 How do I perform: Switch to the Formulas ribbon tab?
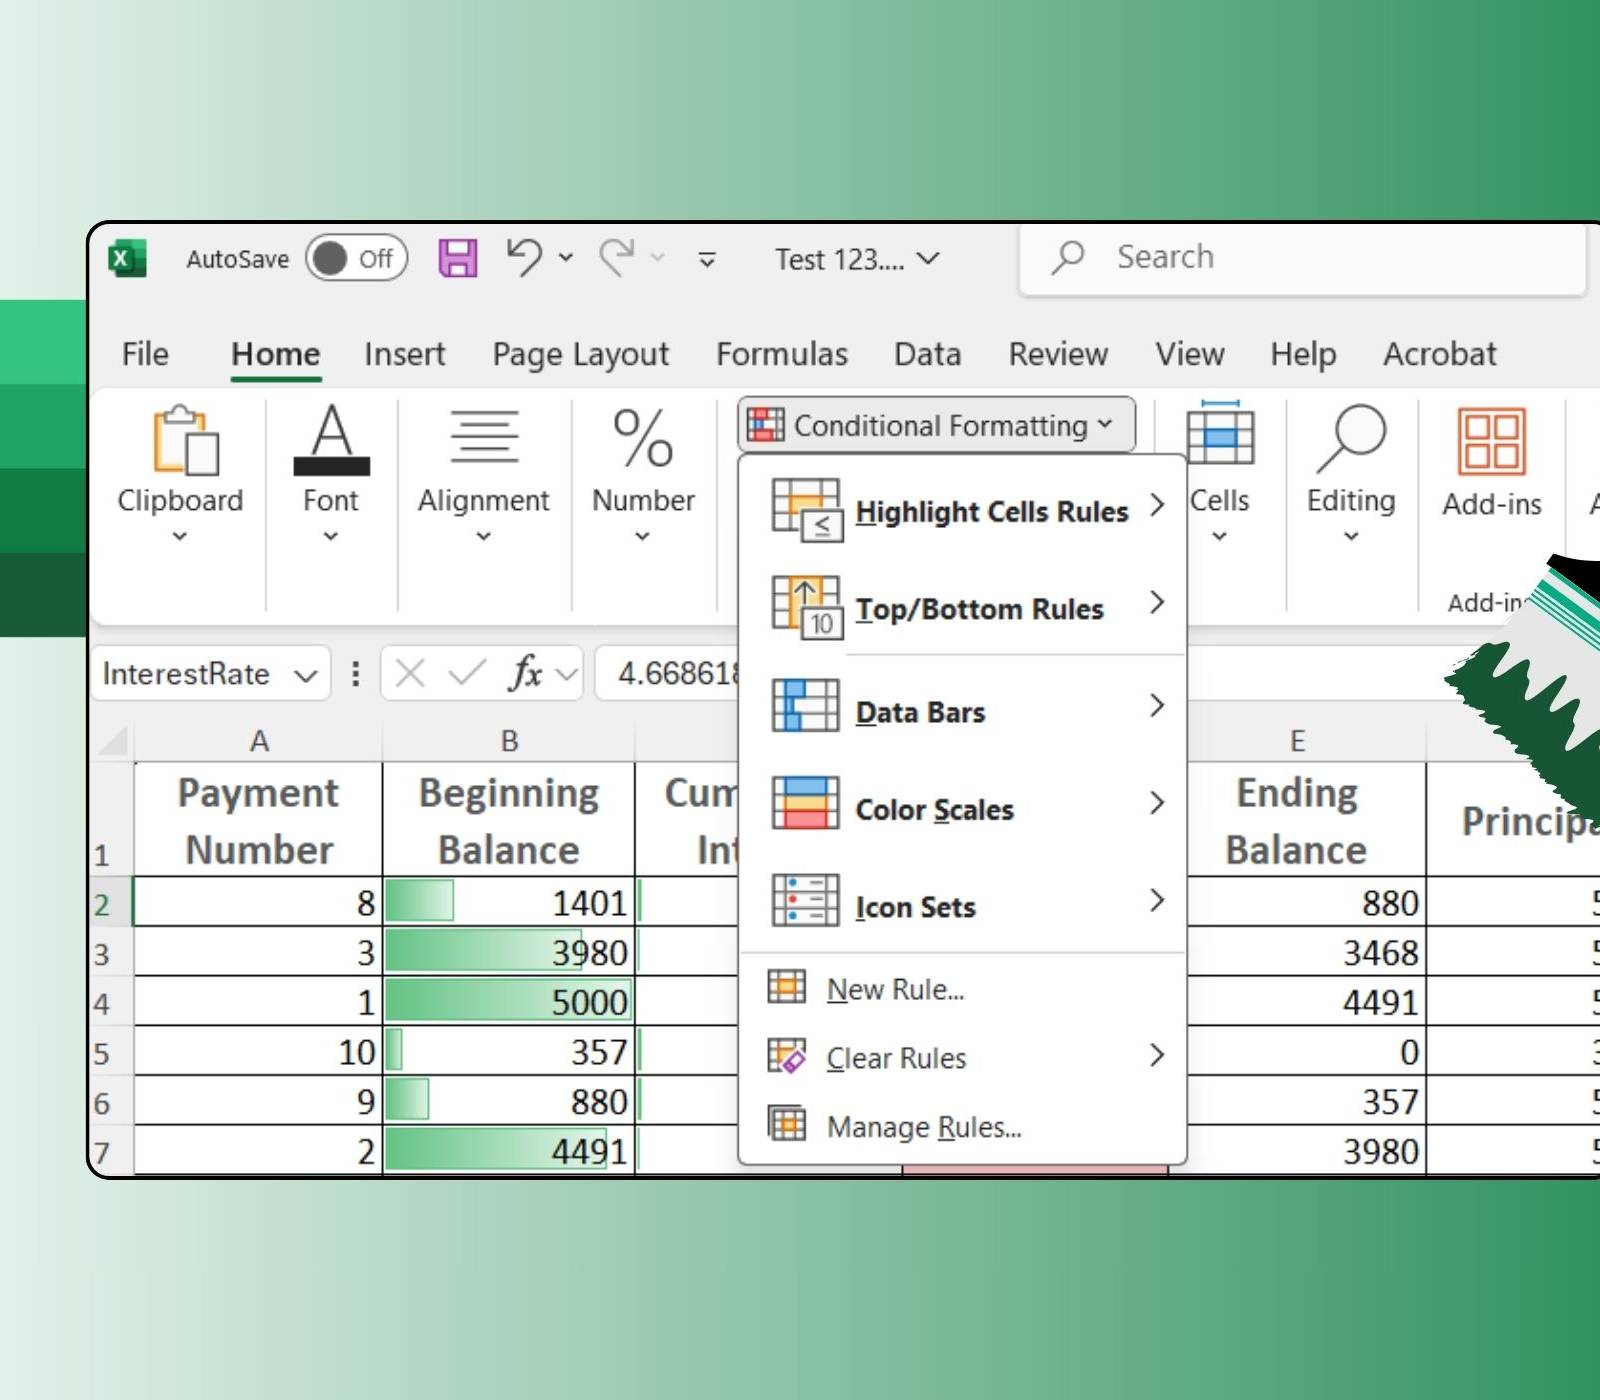[x=781, y=354]
